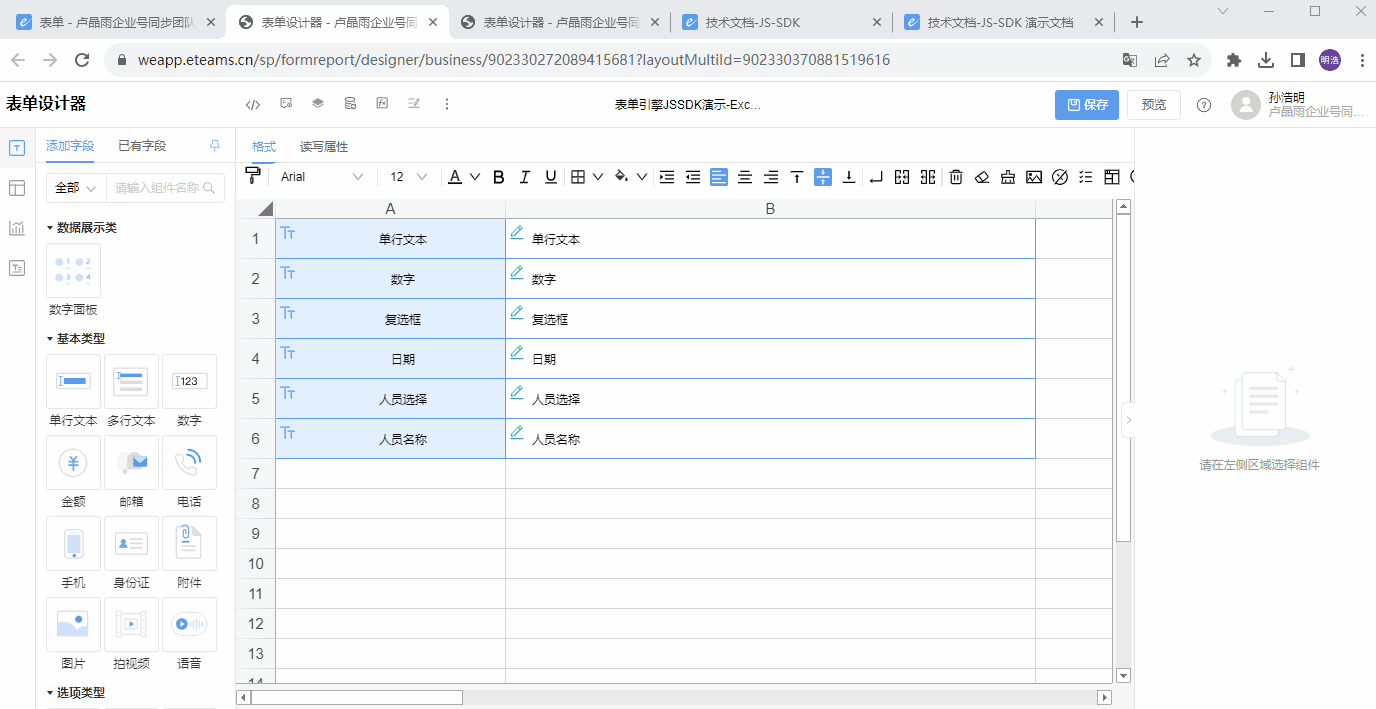The width and height of the screenshot is (1376, 709).
Task: Click the trash icon to delete in toolbar
Action: (x=955, y=177)
